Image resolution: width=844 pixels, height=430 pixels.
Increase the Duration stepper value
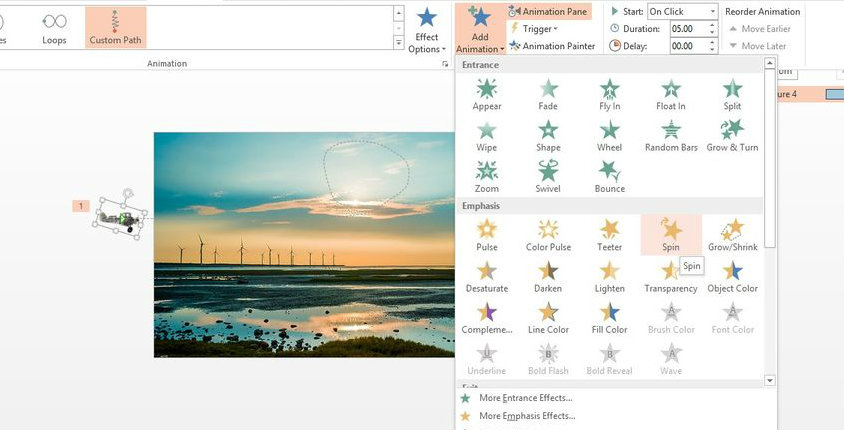tap(713, 25)
